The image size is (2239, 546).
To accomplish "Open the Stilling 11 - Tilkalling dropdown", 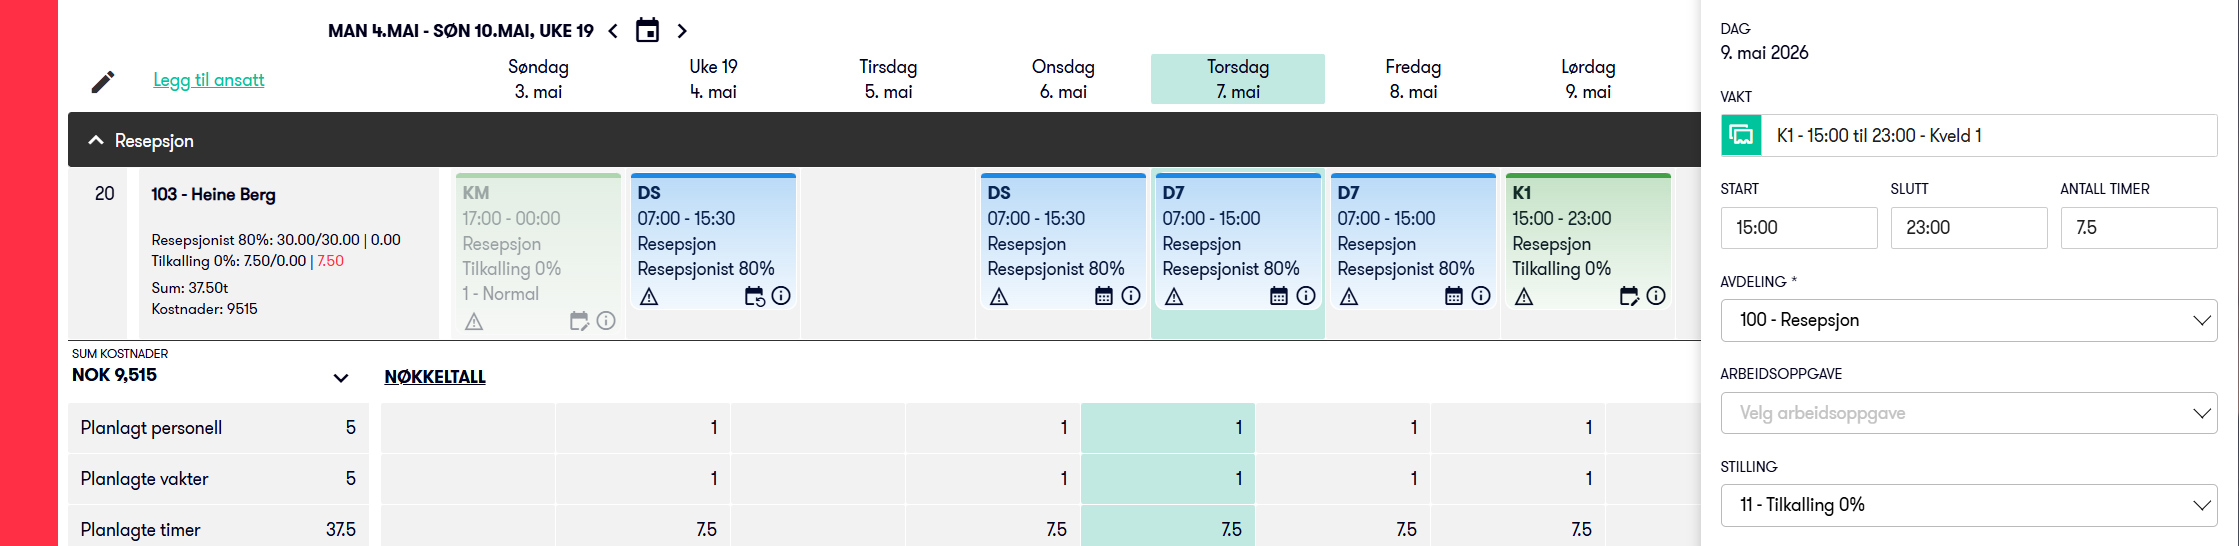I will (x=1969, y=505).
